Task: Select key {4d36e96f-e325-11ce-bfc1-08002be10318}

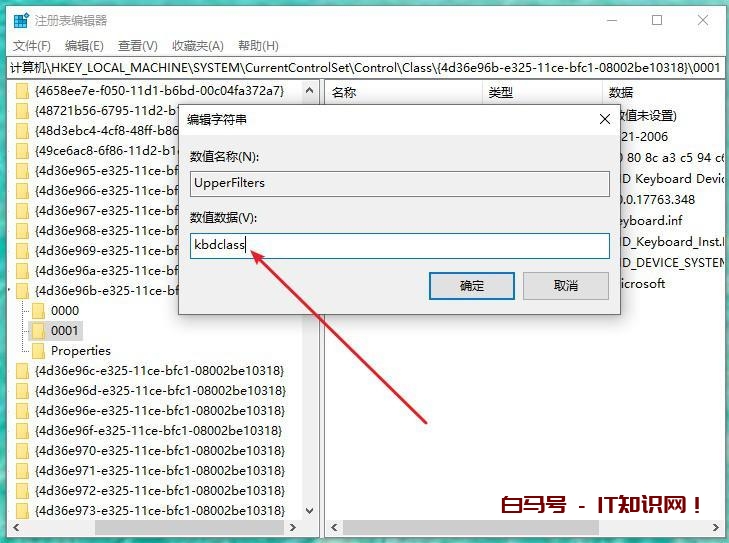Action: (x=158, y=430)
